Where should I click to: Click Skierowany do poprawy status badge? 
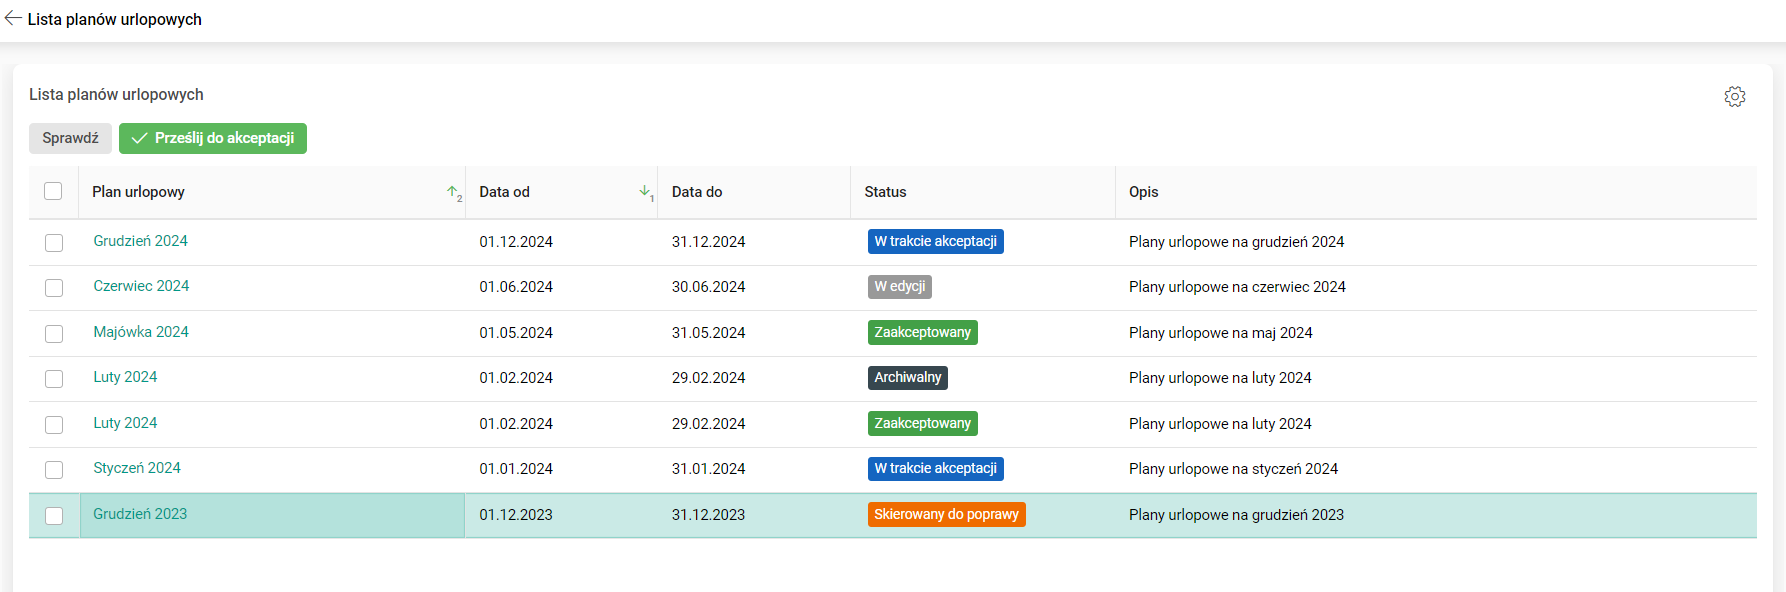pyautogui.click(x=946, y=514)
